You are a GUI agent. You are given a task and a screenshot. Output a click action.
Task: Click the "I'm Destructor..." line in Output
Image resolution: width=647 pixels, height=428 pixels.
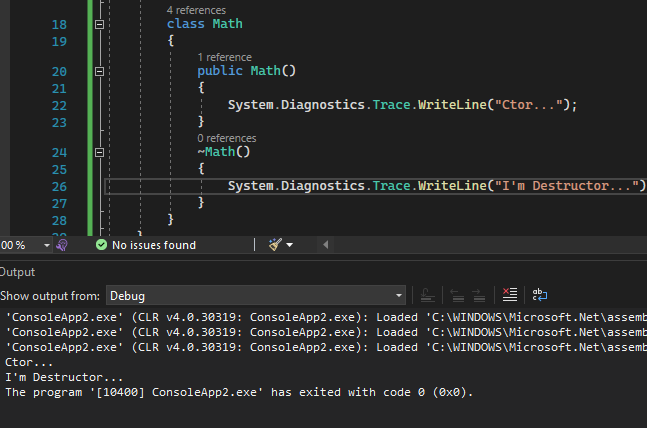coord(64,377)
